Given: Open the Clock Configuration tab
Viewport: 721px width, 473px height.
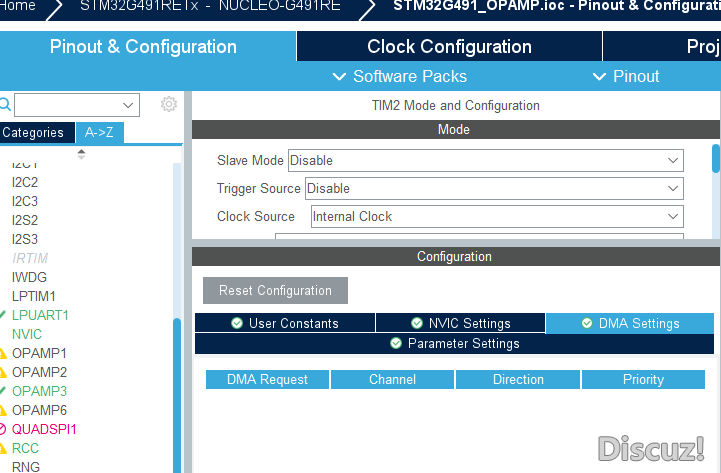Looking at the screenshot, I should coord(449,46).
